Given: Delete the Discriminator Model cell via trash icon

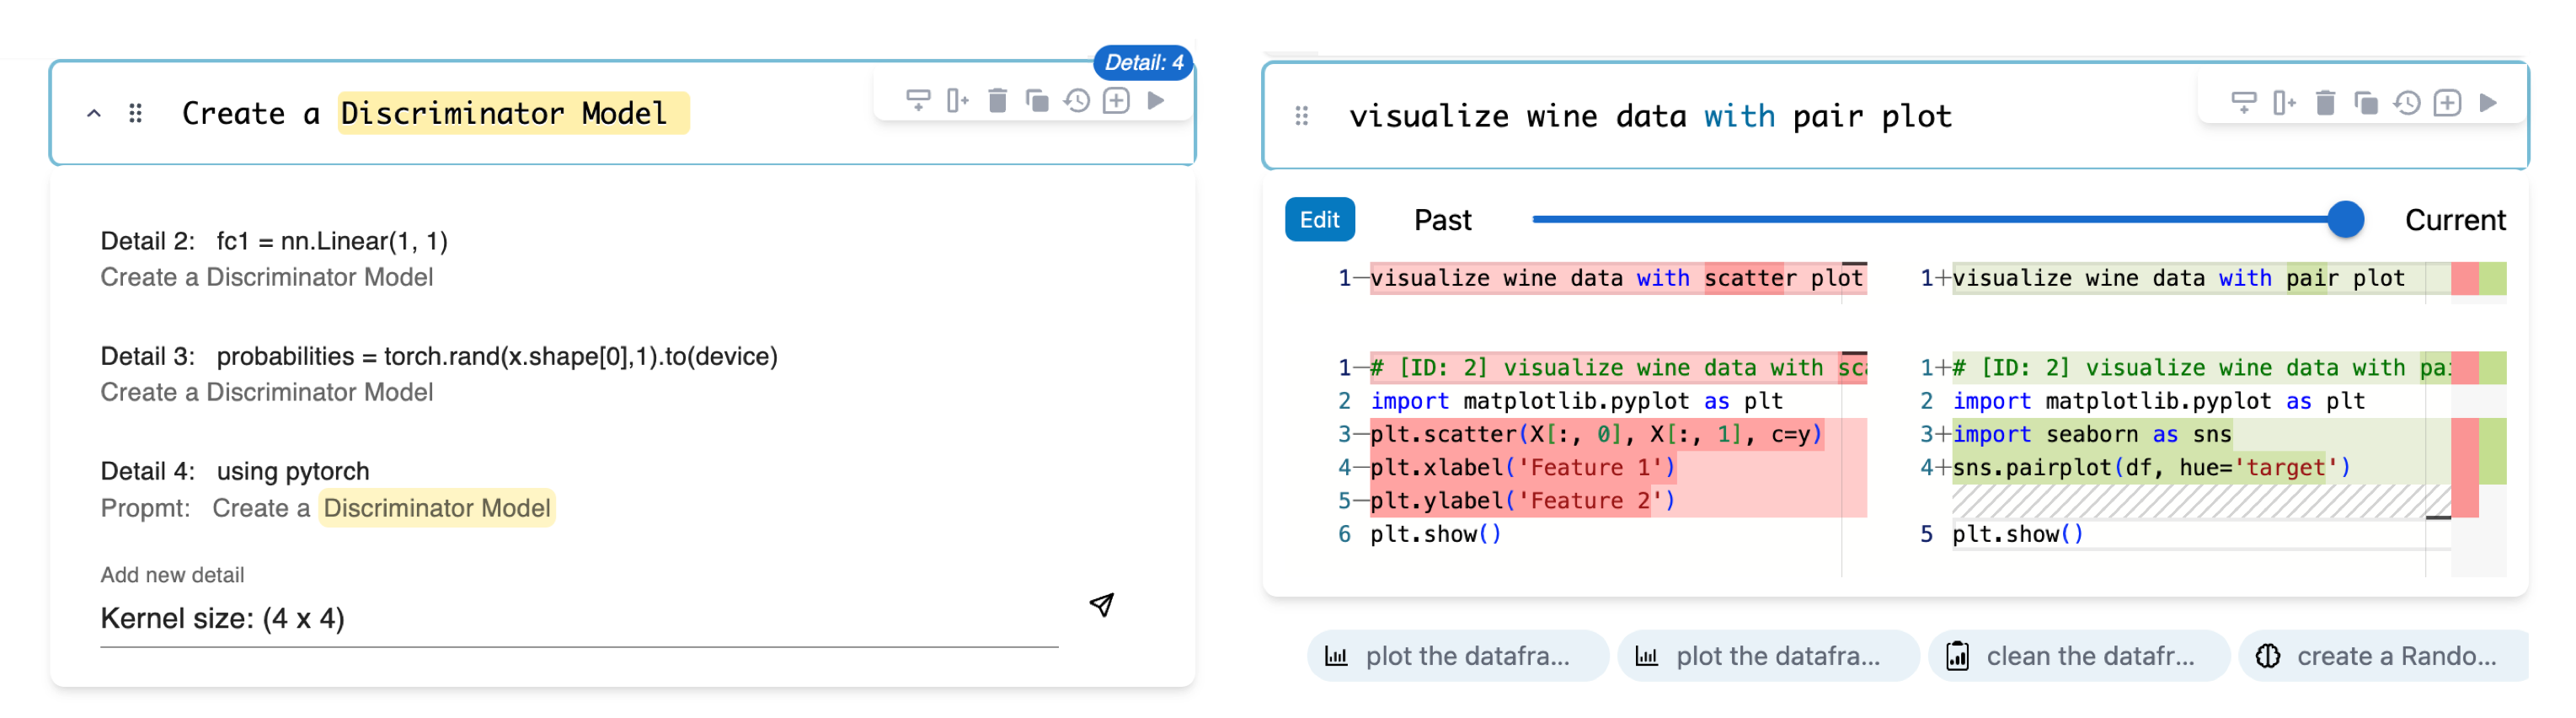Looking at the screenshot, I should (997, 100).
